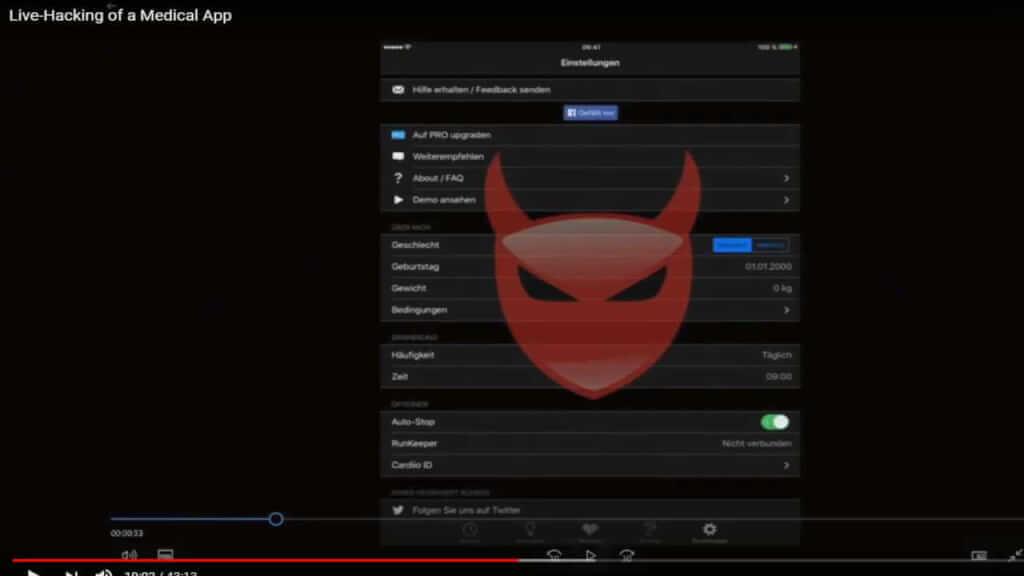Tap the Weiterempfehlen icon
Image resolution: width=1024 pixels, height=576 pixels.
[398, 156]
